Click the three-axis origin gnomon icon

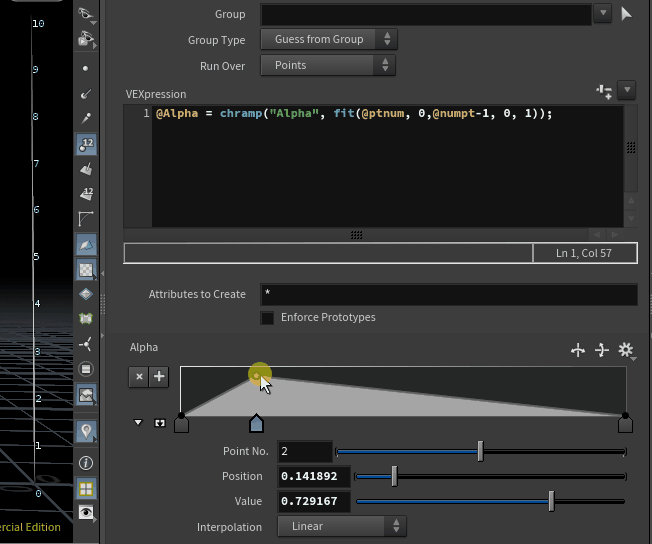point(86,344)
